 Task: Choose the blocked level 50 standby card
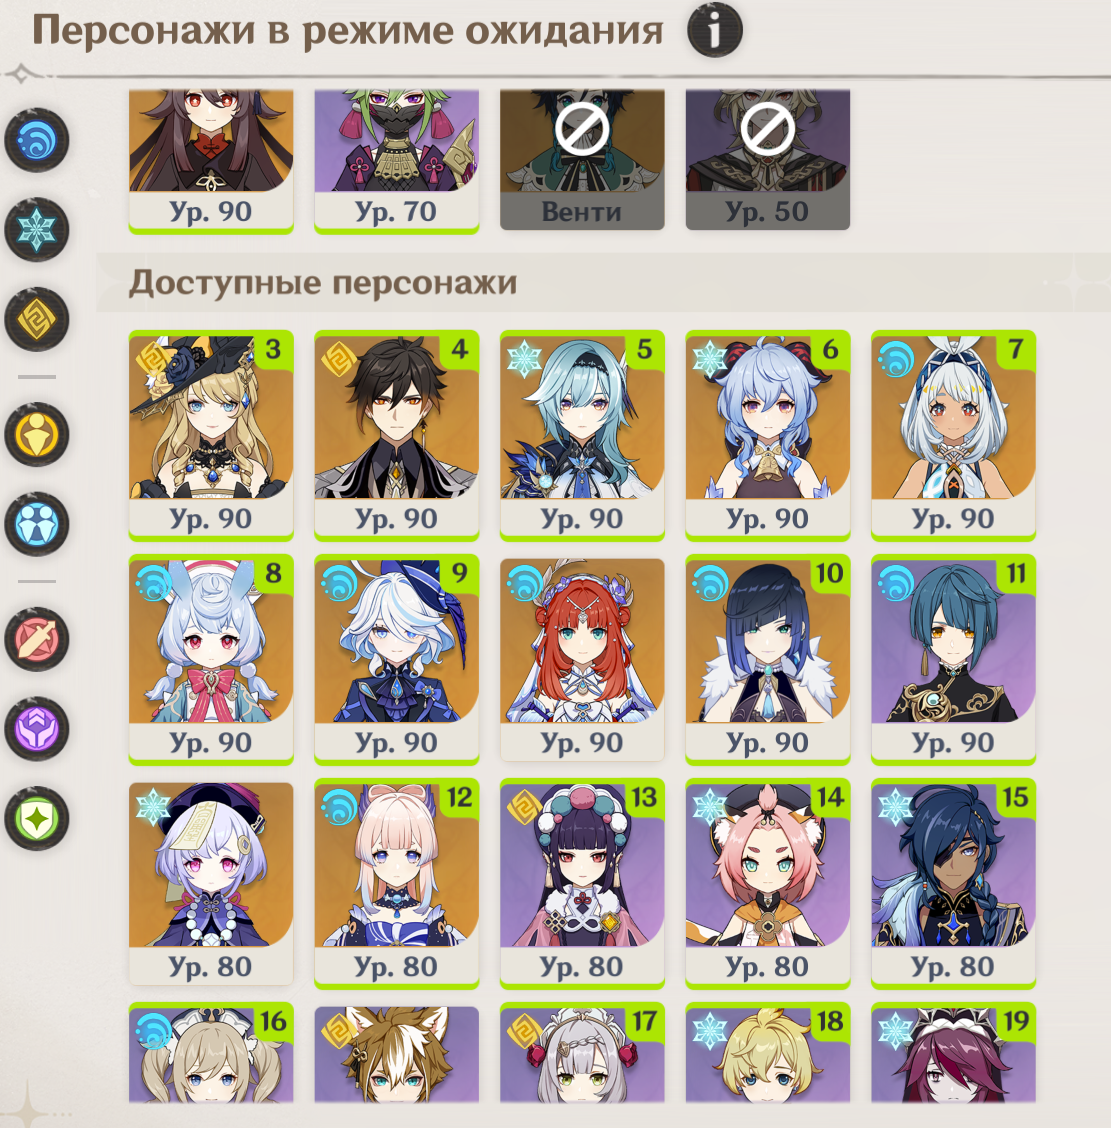point(768,160)
